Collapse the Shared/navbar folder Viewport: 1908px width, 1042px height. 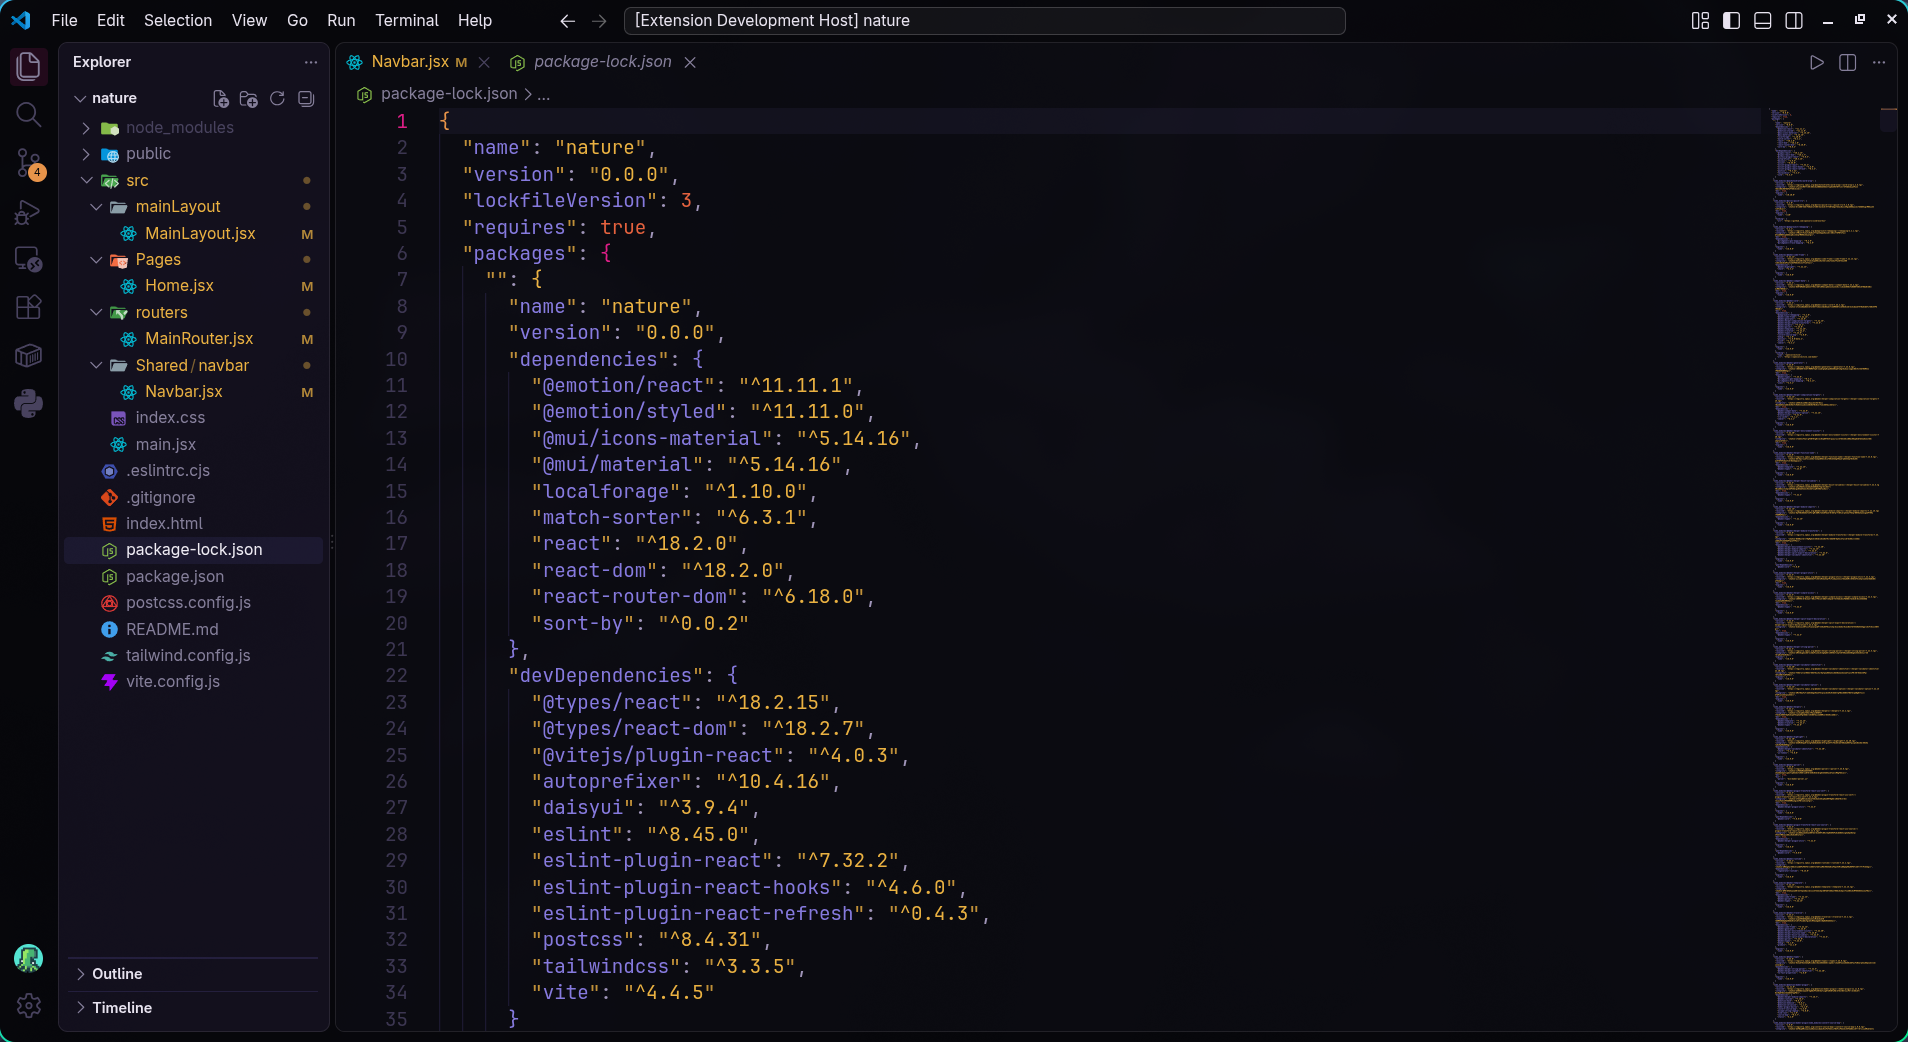click(x=96, y=366)
